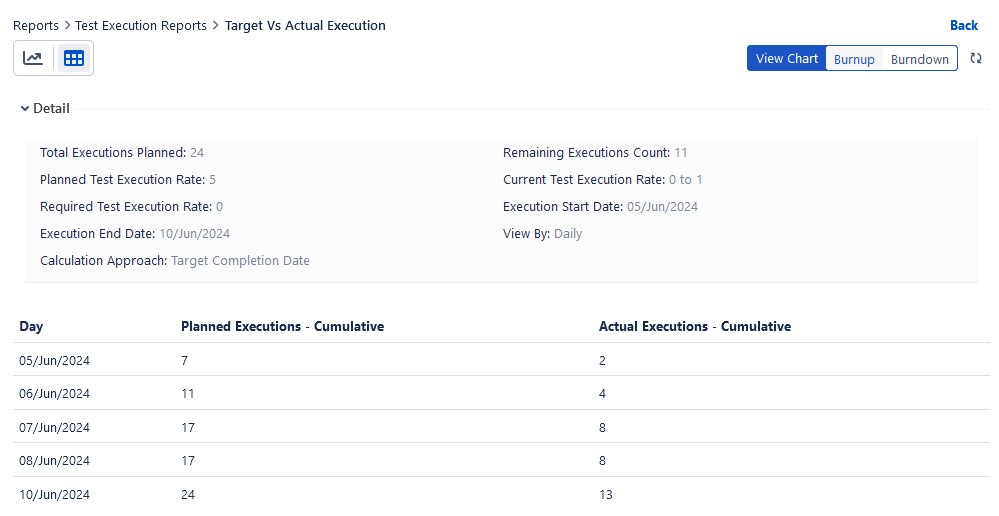Click Execution End Date 10/Jun/2024 value
This screenshot has width=999, height=516.
(x=194, y=234)
